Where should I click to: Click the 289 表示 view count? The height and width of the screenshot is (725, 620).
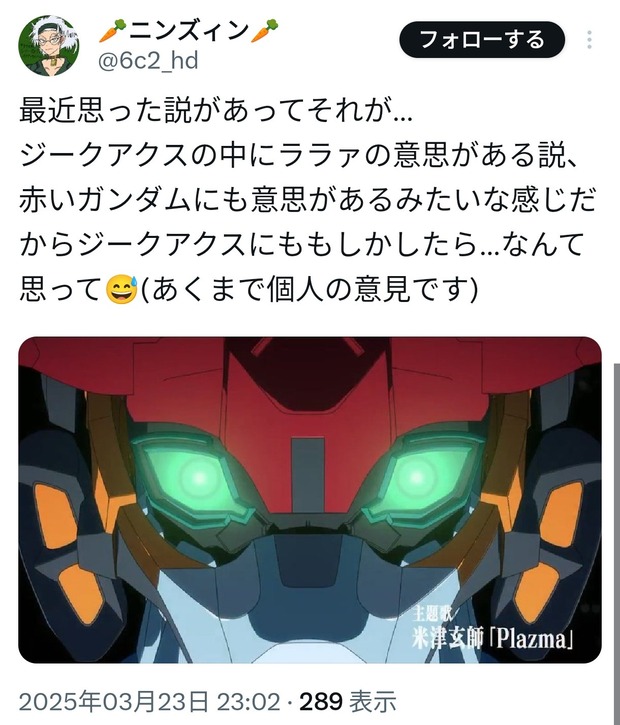348,701
